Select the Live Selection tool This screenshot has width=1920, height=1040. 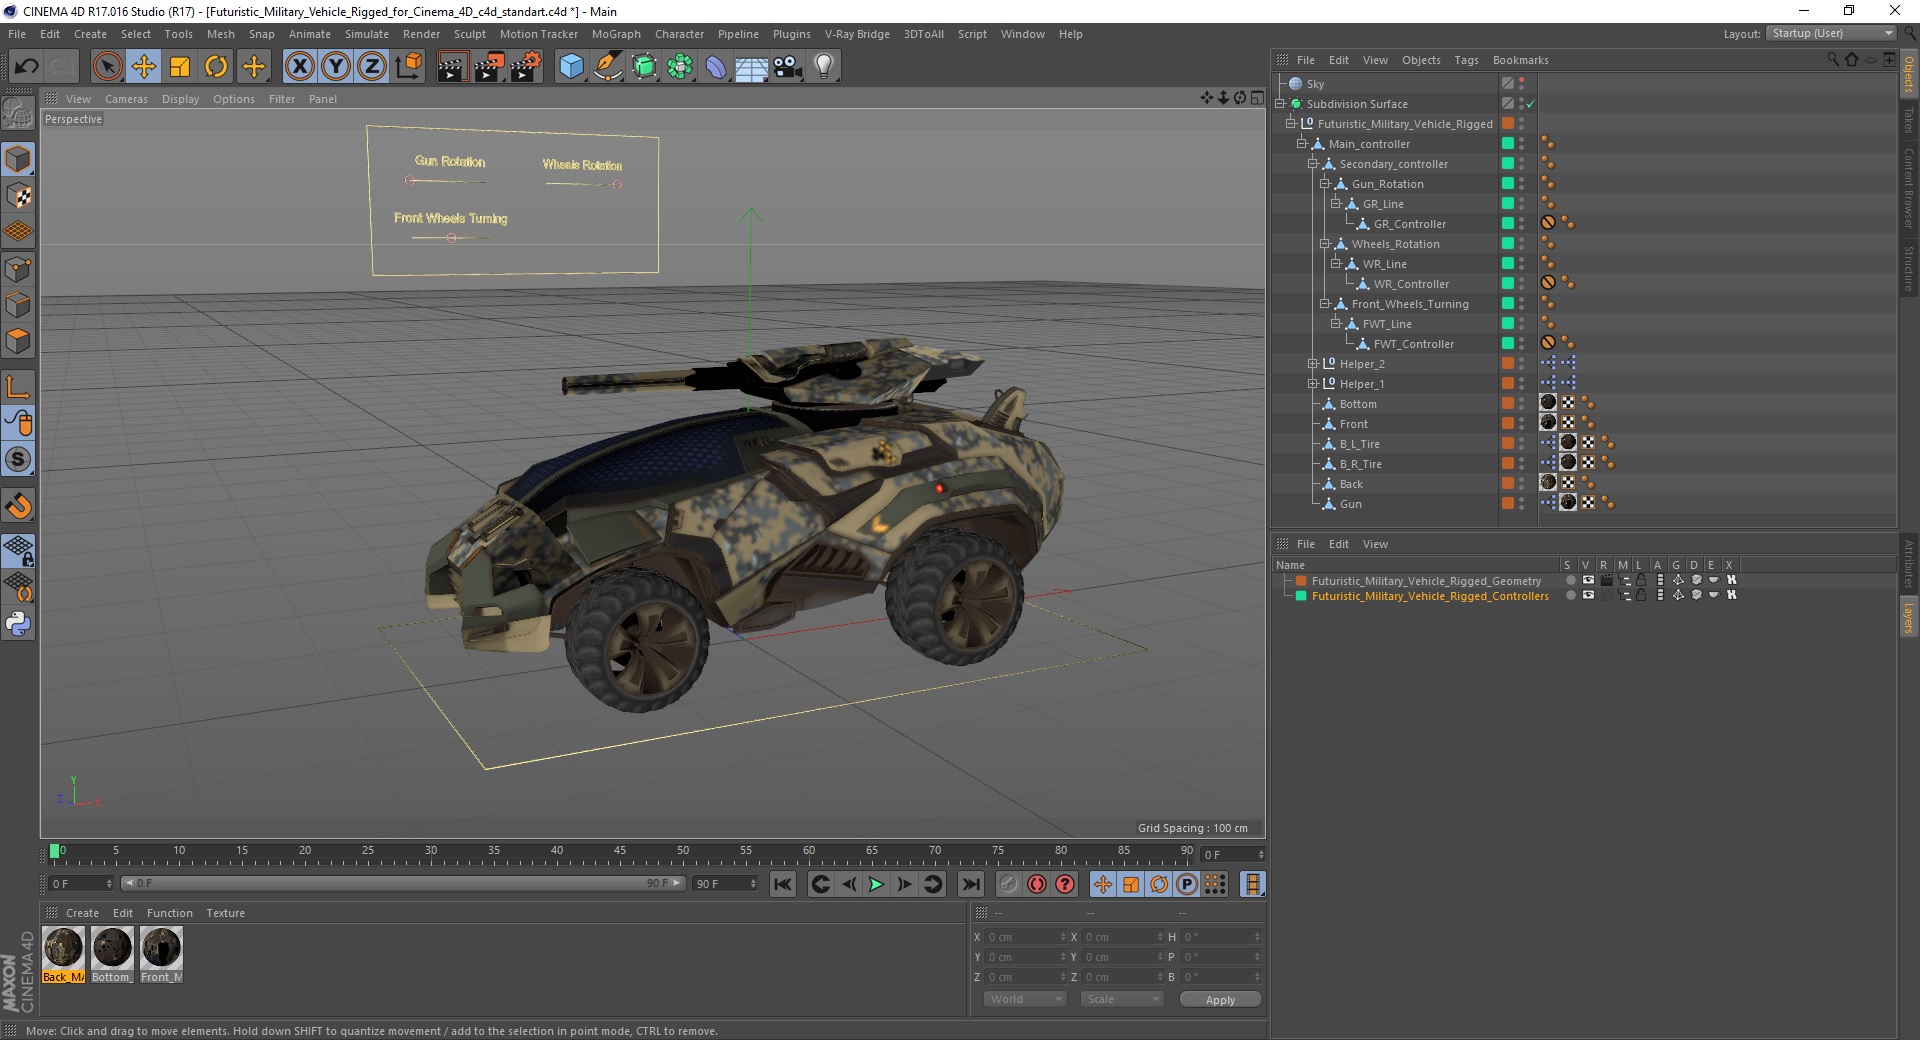click(107, 67)
